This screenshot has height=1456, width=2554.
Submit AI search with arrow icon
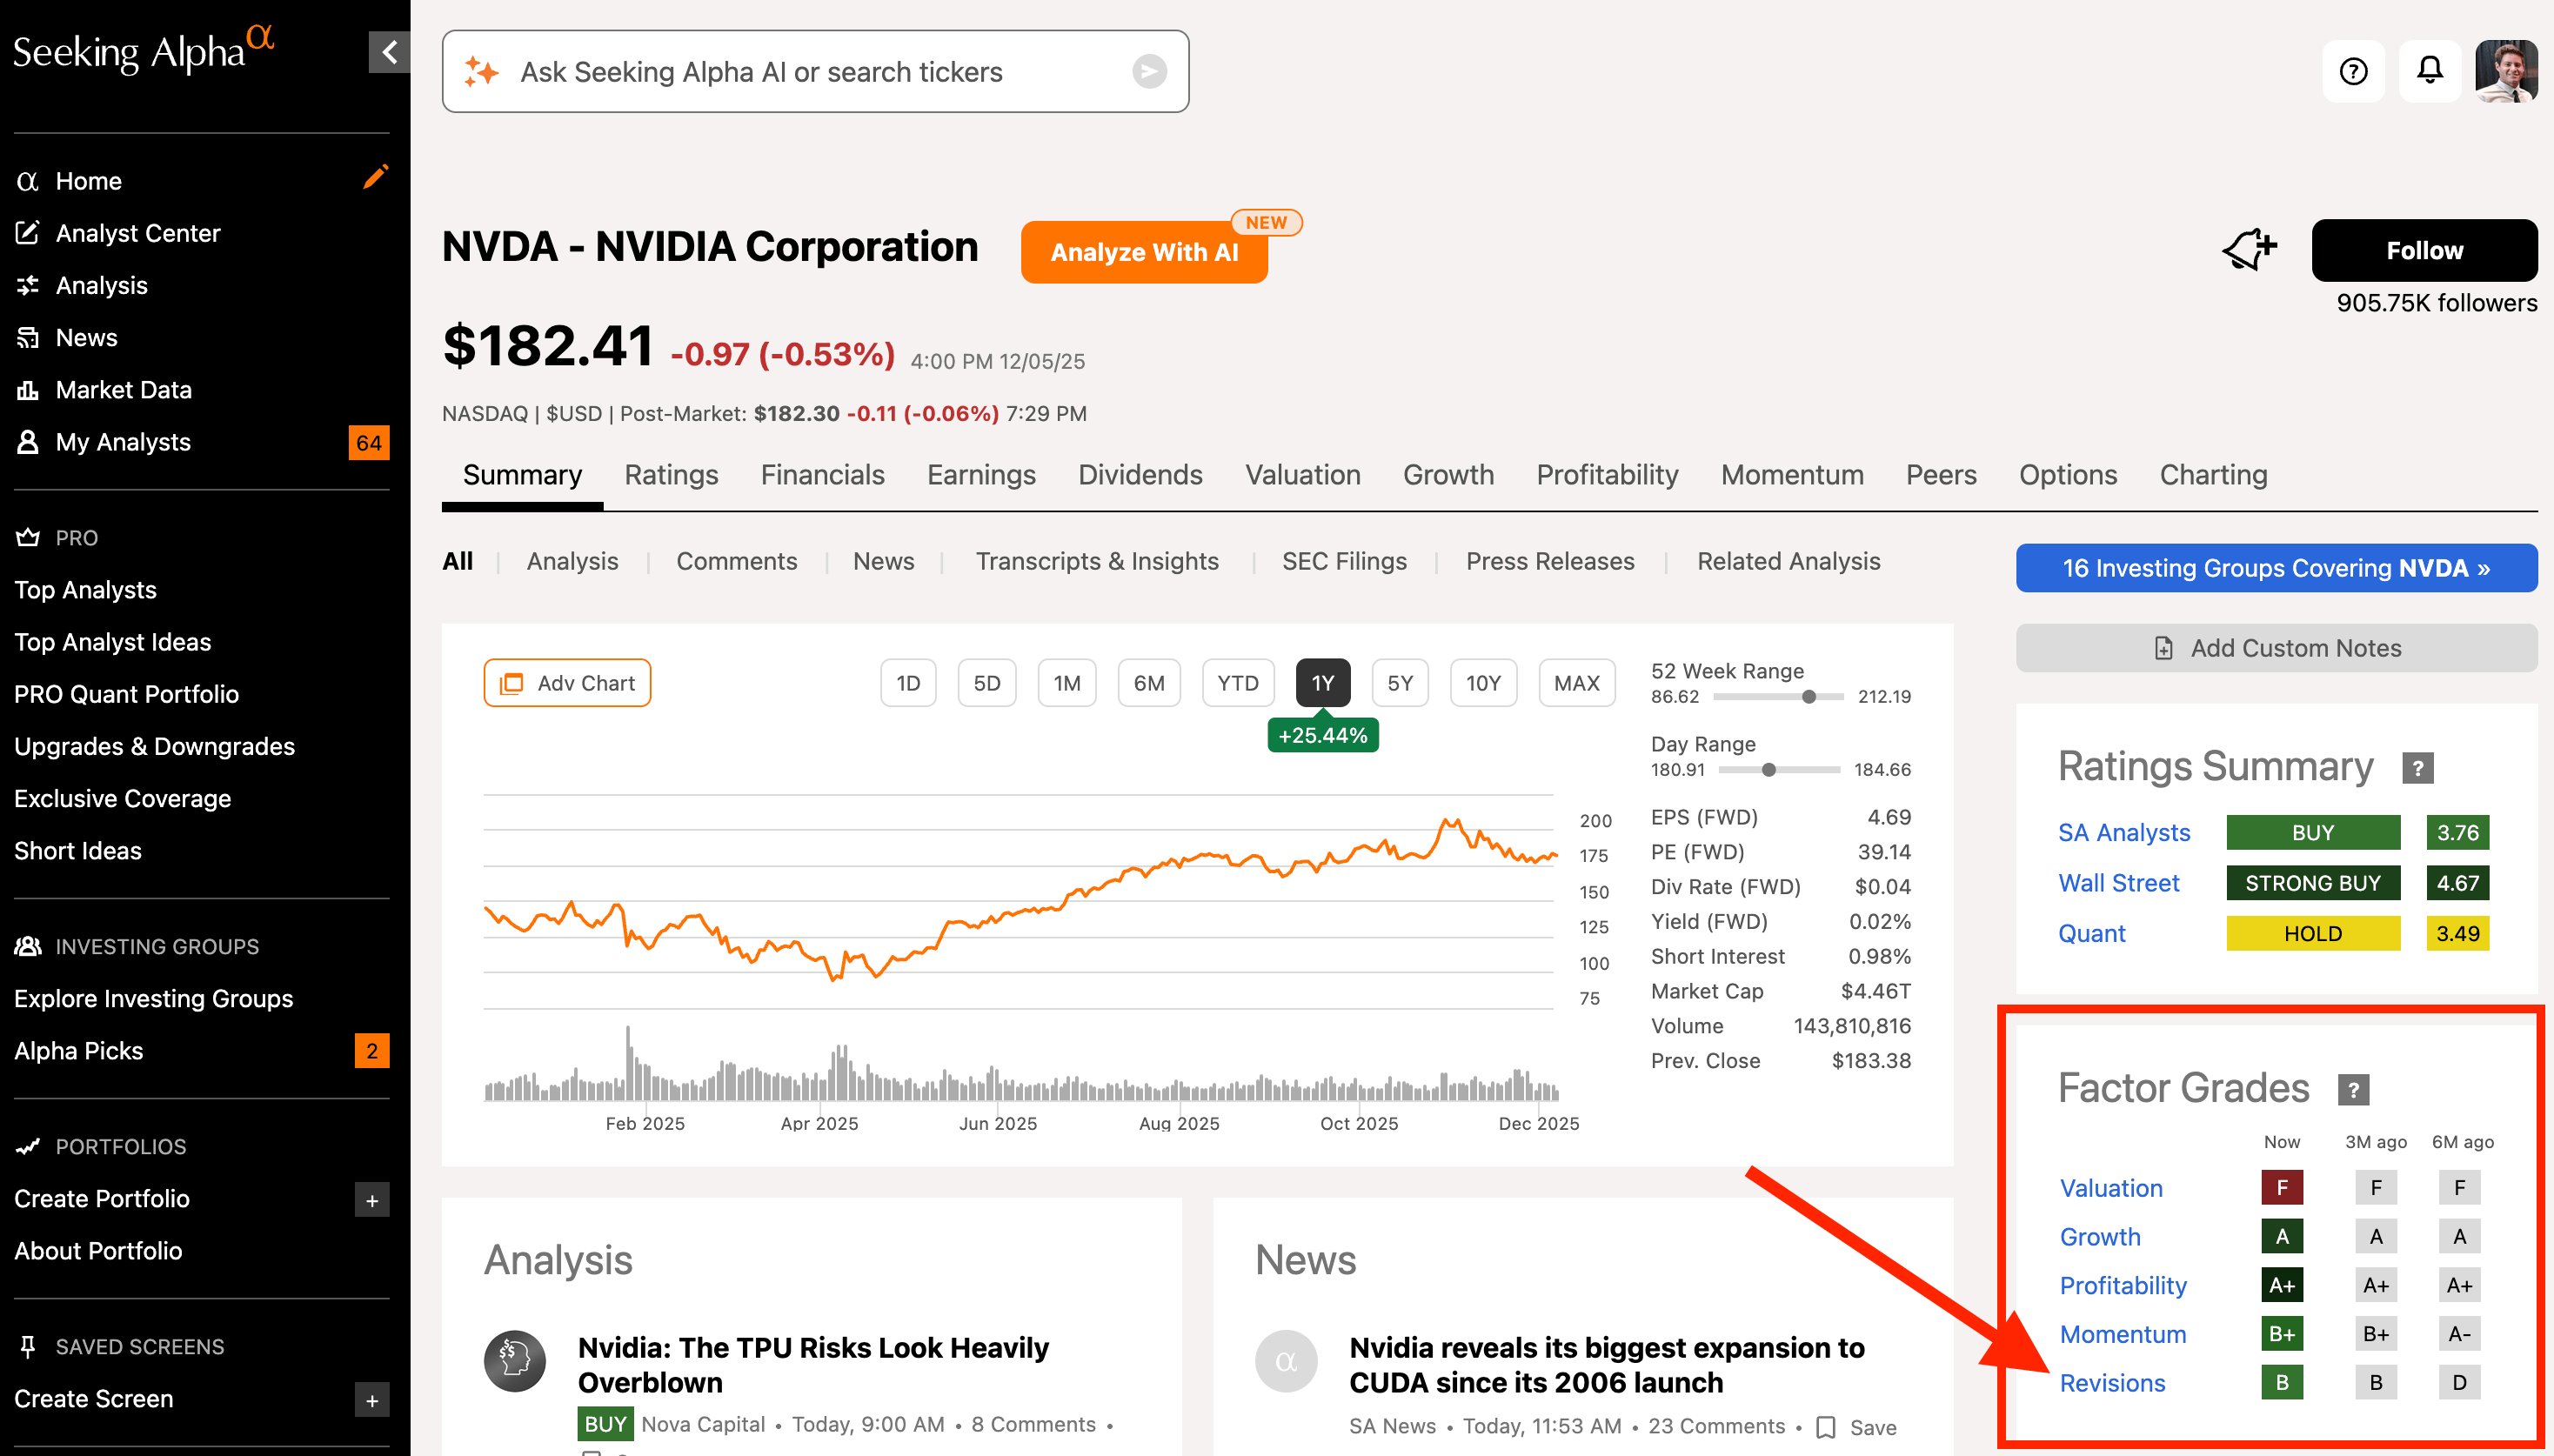(x=1149, y=71)
